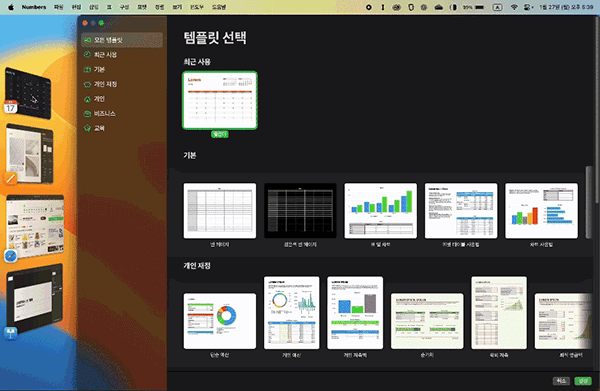Viewport: 600px width, 391px height.
Task: Select the retirement savings template thumbnail
Action: (499, 313)
